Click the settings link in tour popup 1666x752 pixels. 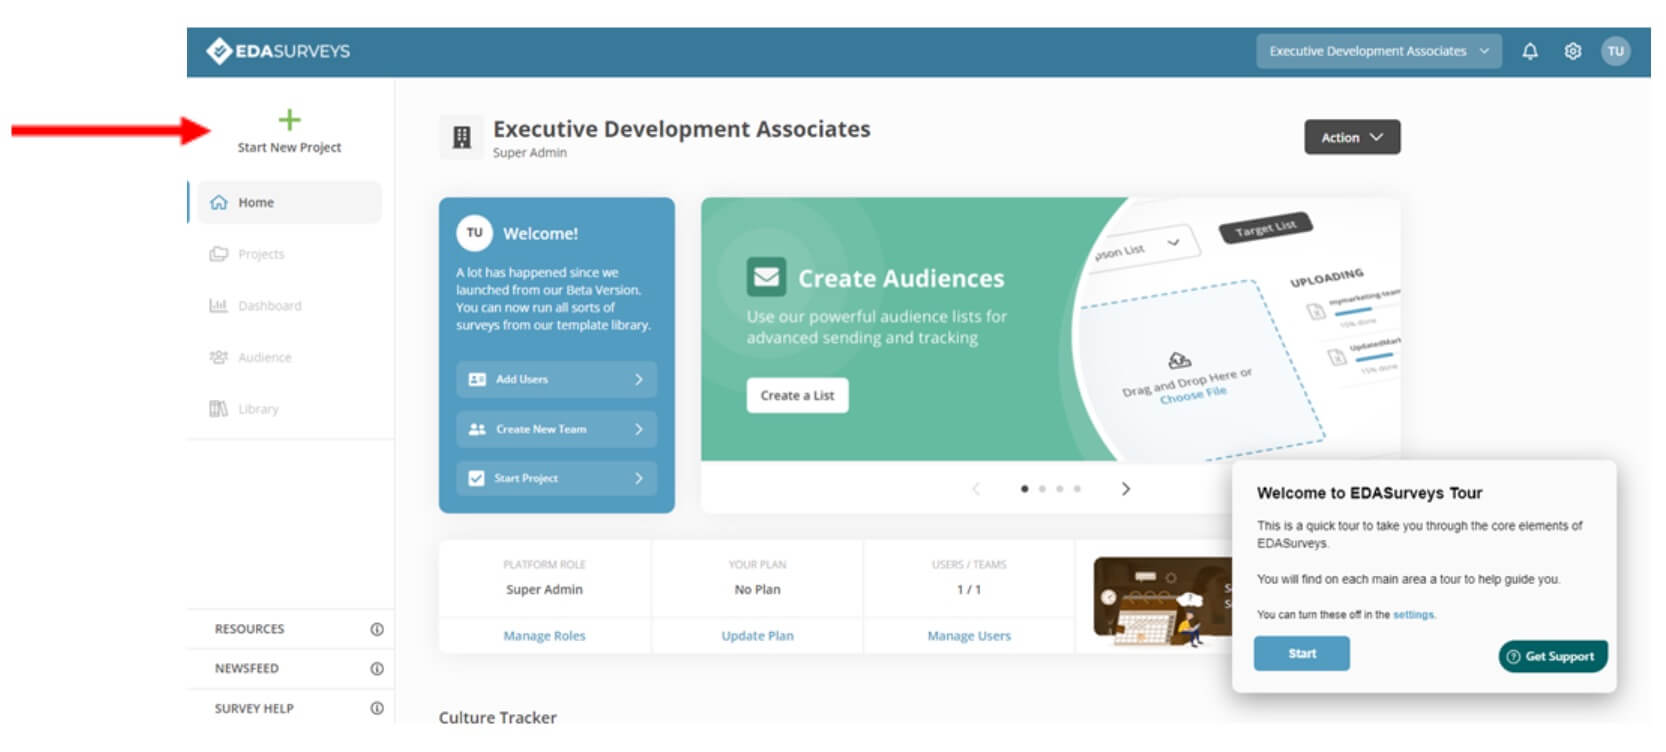pos(1413,615)
